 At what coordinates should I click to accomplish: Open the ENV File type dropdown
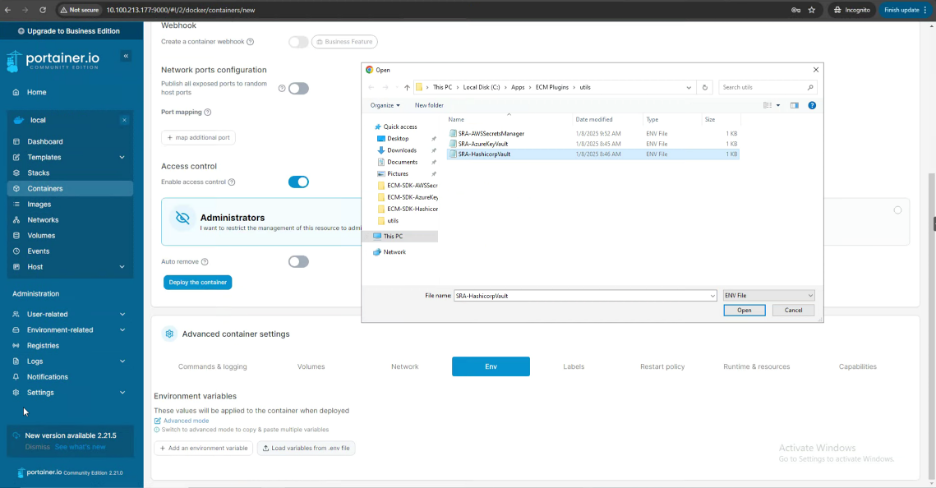768,296
